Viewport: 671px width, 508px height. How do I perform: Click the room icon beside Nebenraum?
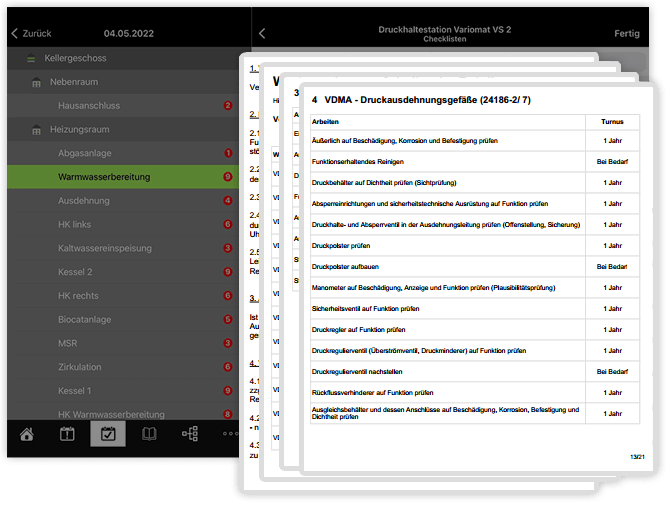tap(37, 83)
